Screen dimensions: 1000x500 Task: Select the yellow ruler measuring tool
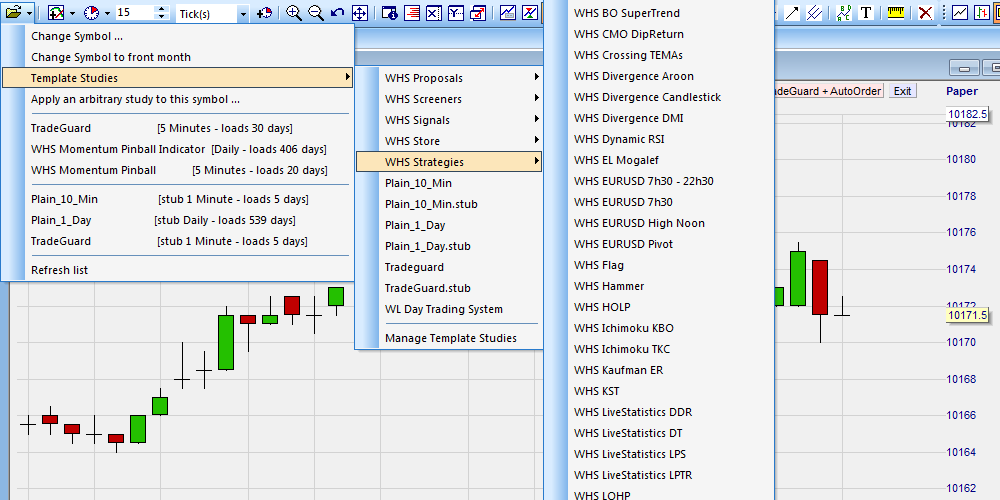[895, 13]
